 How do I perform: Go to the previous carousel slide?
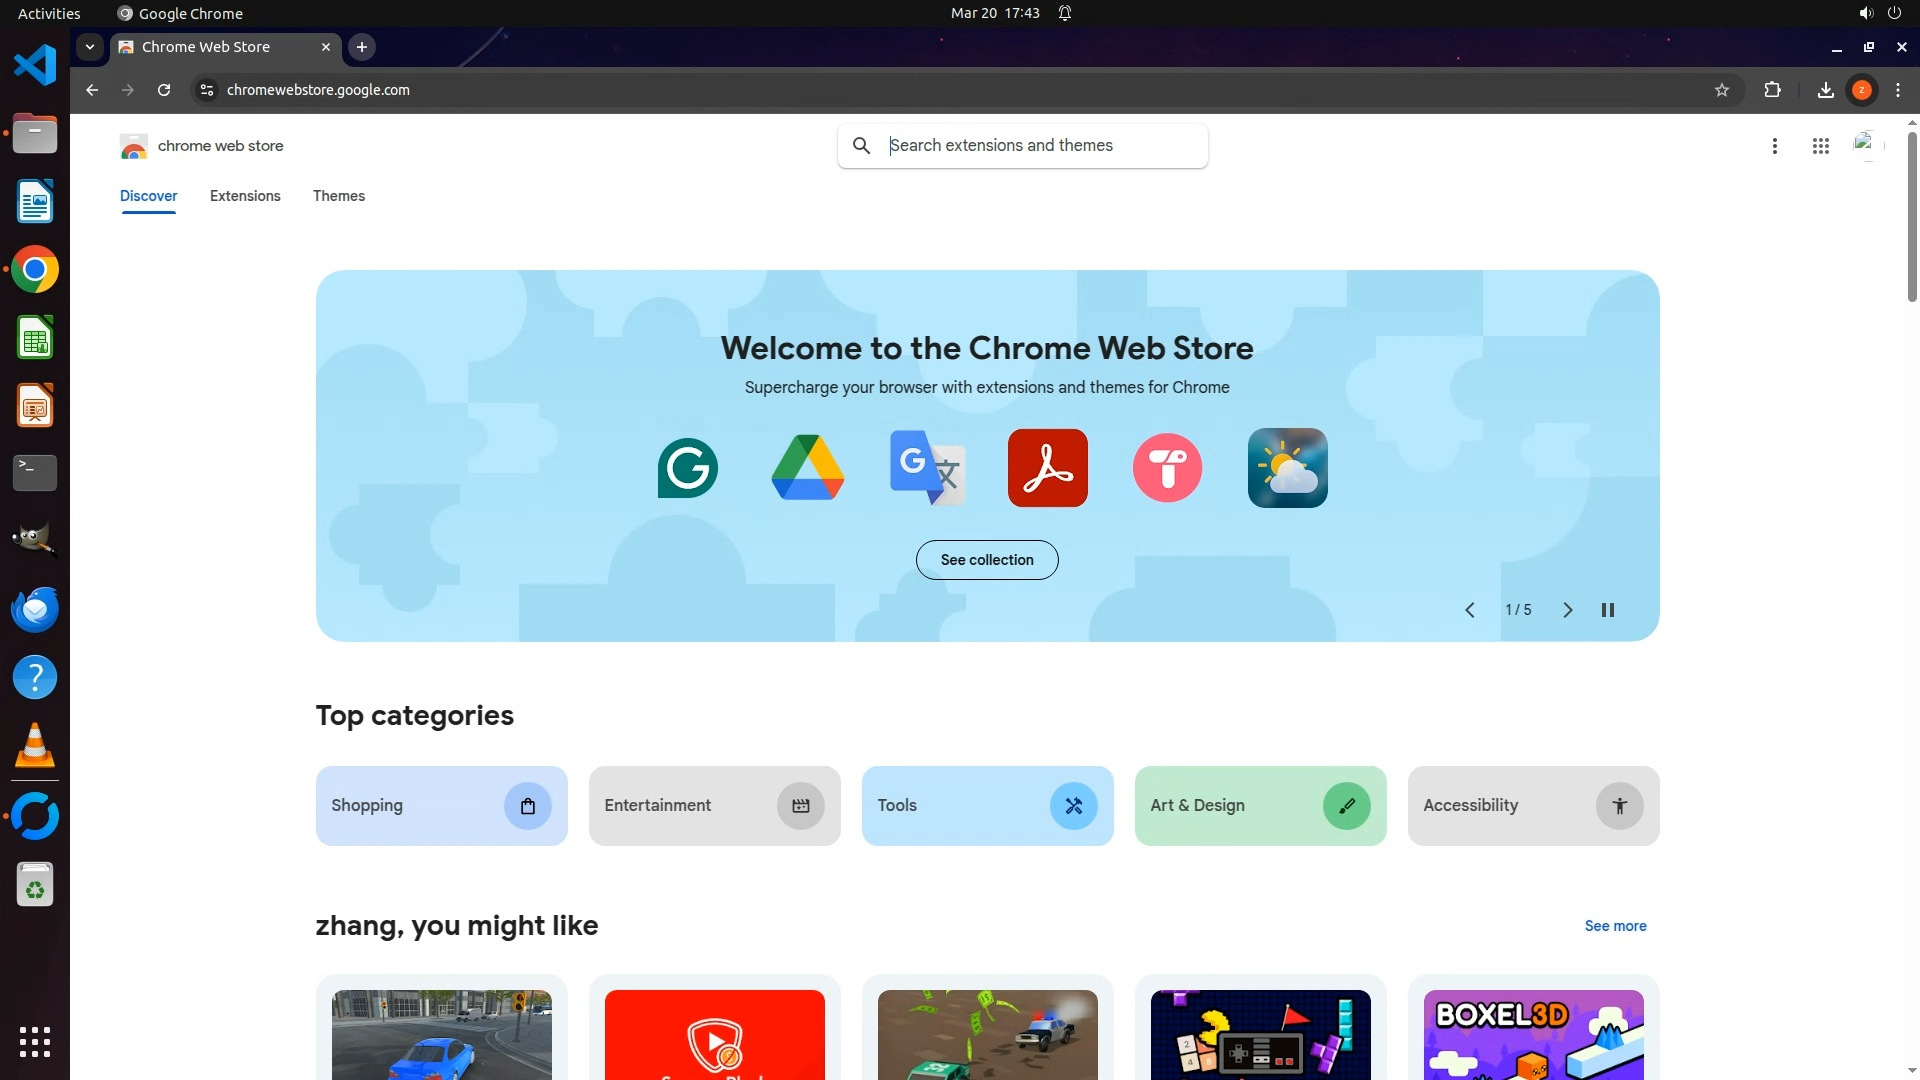click(x=1470, y=610)
